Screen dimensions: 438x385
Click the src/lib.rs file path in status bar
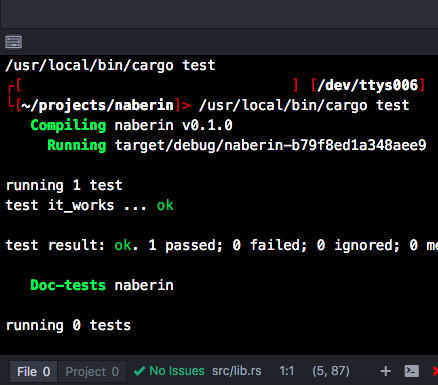point(237,371)
